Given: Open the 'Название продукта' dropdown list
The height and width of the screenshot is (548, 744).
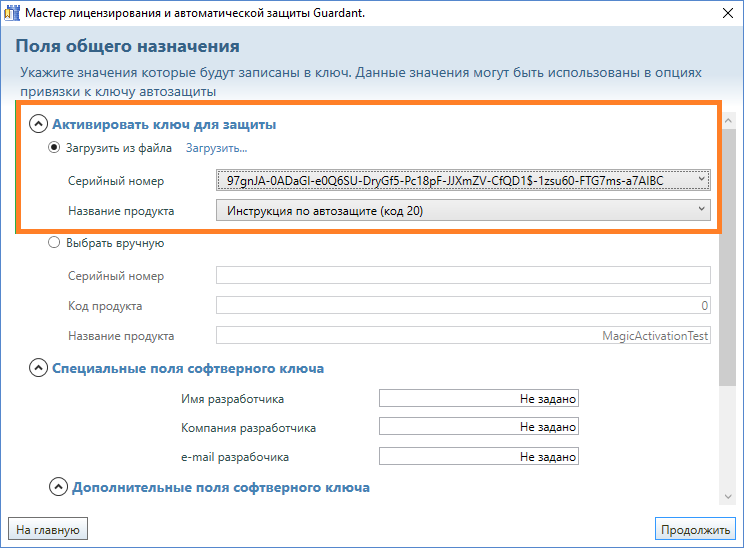Looking at the screenshot, I should [463, 211].
